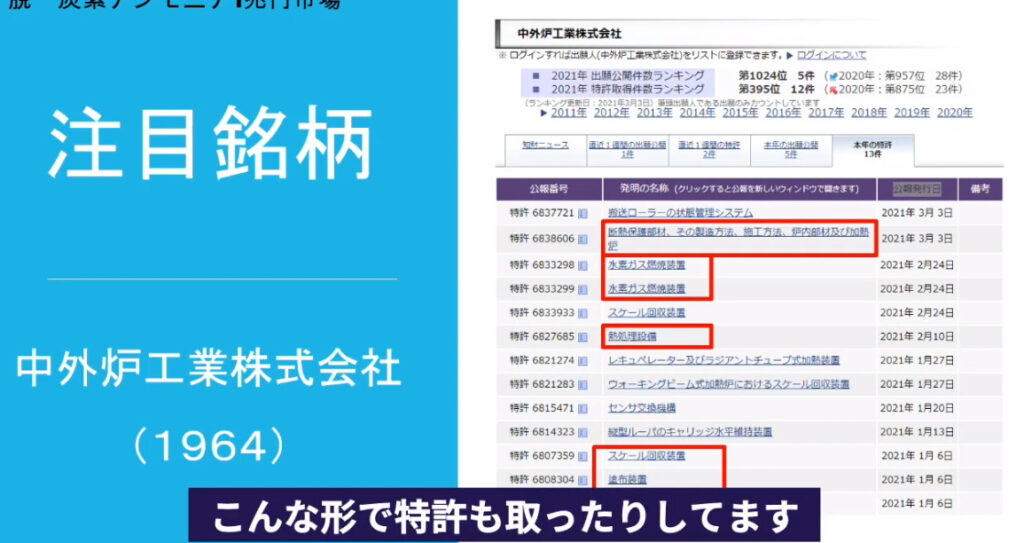Viewport: 1024px width, 543px height.
Task: Switch to 本年の出願公開 5件 tab
Action: coord(791,150)
